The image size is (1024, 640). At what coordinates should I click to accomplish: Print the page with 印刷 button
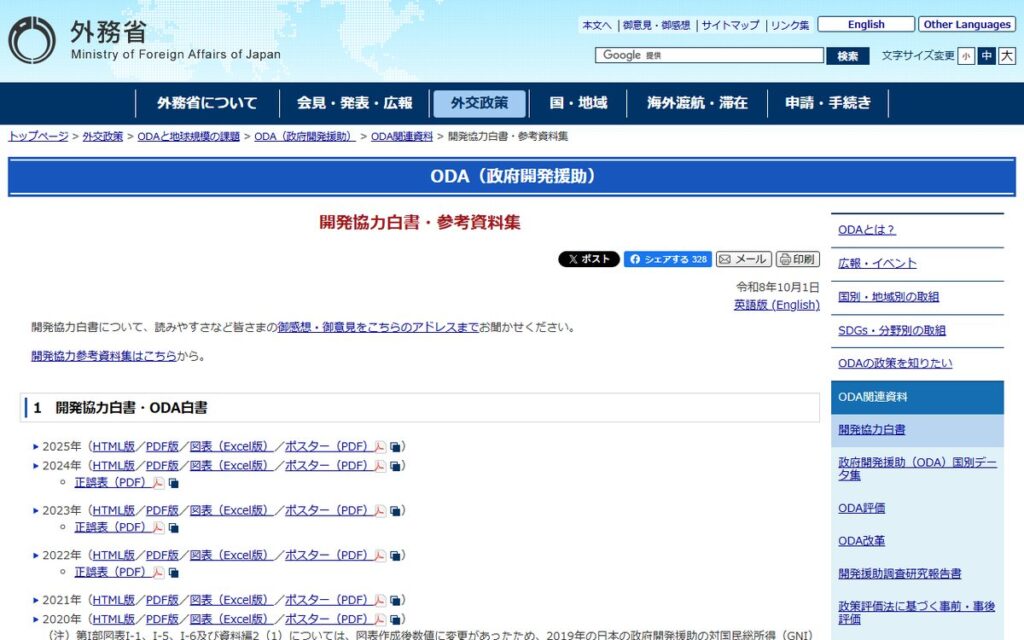point(797,259)
